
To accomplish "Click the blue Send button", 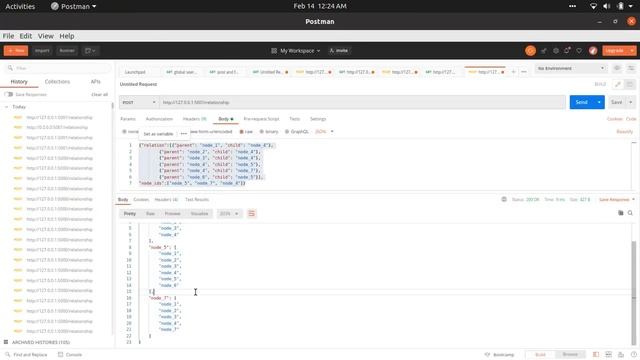I will (582, 102).
